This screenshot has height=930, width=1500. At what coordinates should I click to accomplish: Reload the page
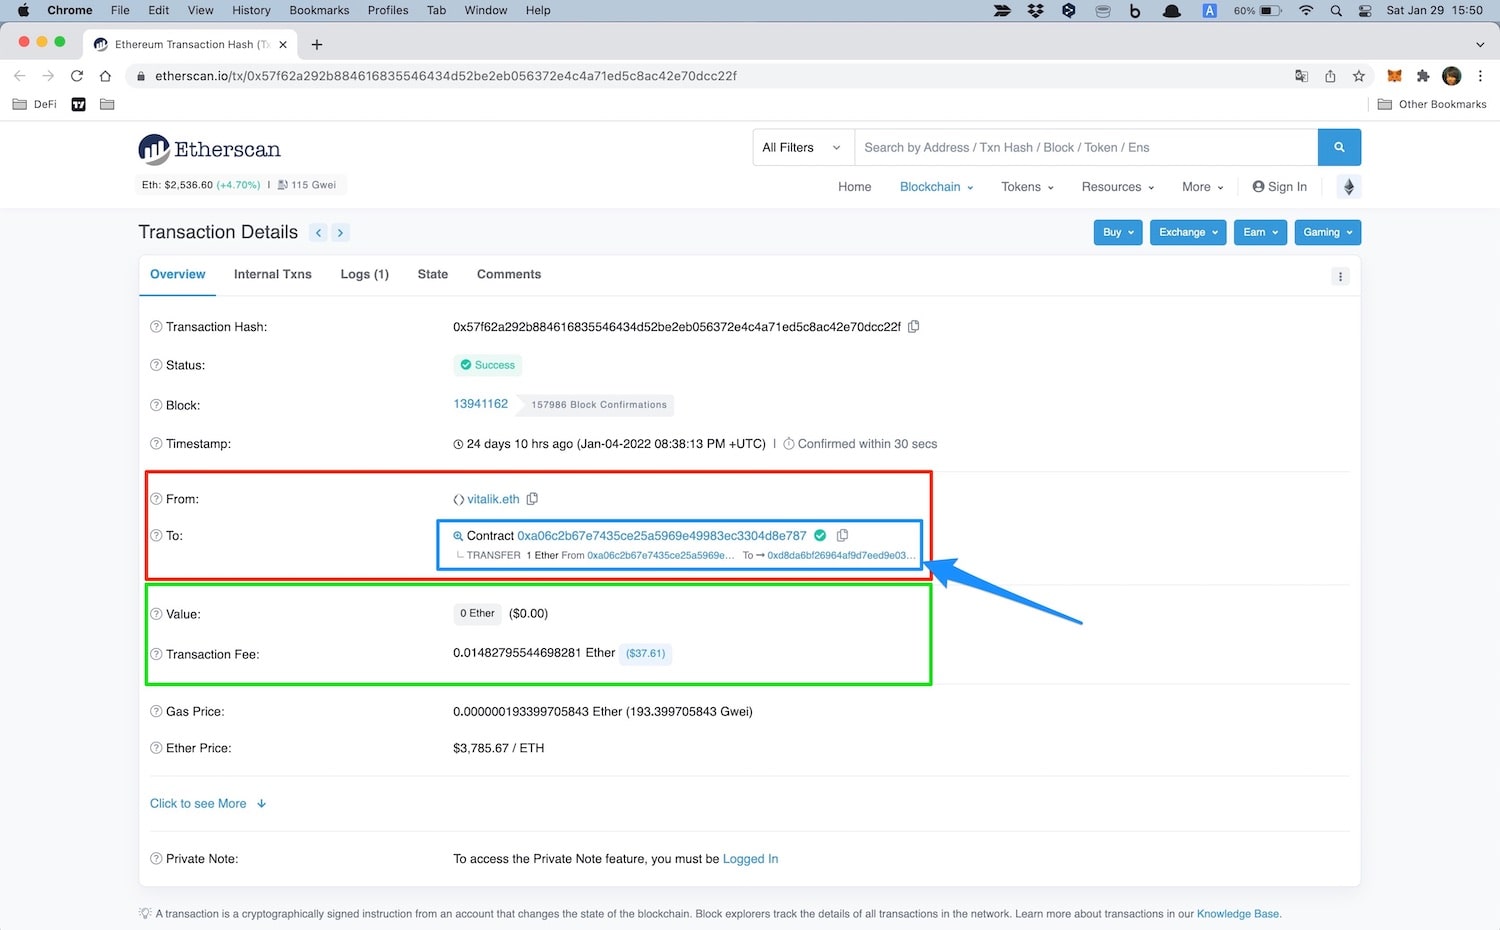point(76,76)
